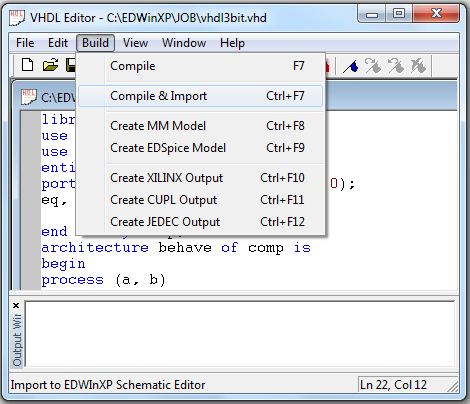Open the File menu

[25, 43]
